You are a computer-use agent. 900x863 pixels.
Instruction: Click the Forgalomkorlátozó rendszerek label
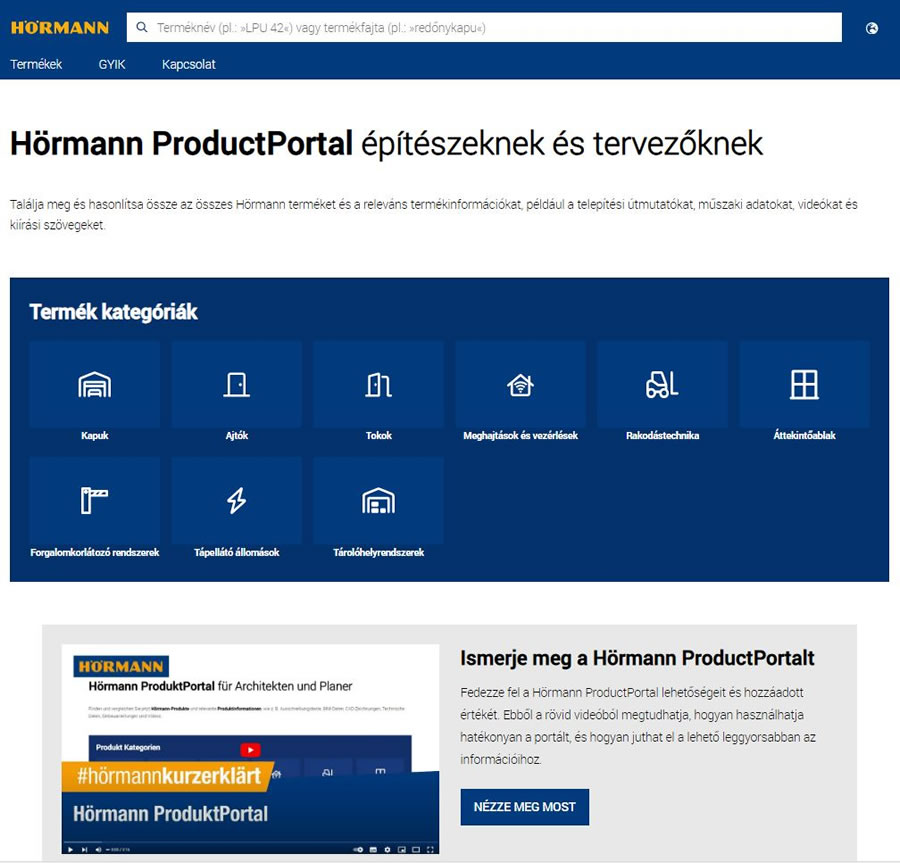(95, 552)
